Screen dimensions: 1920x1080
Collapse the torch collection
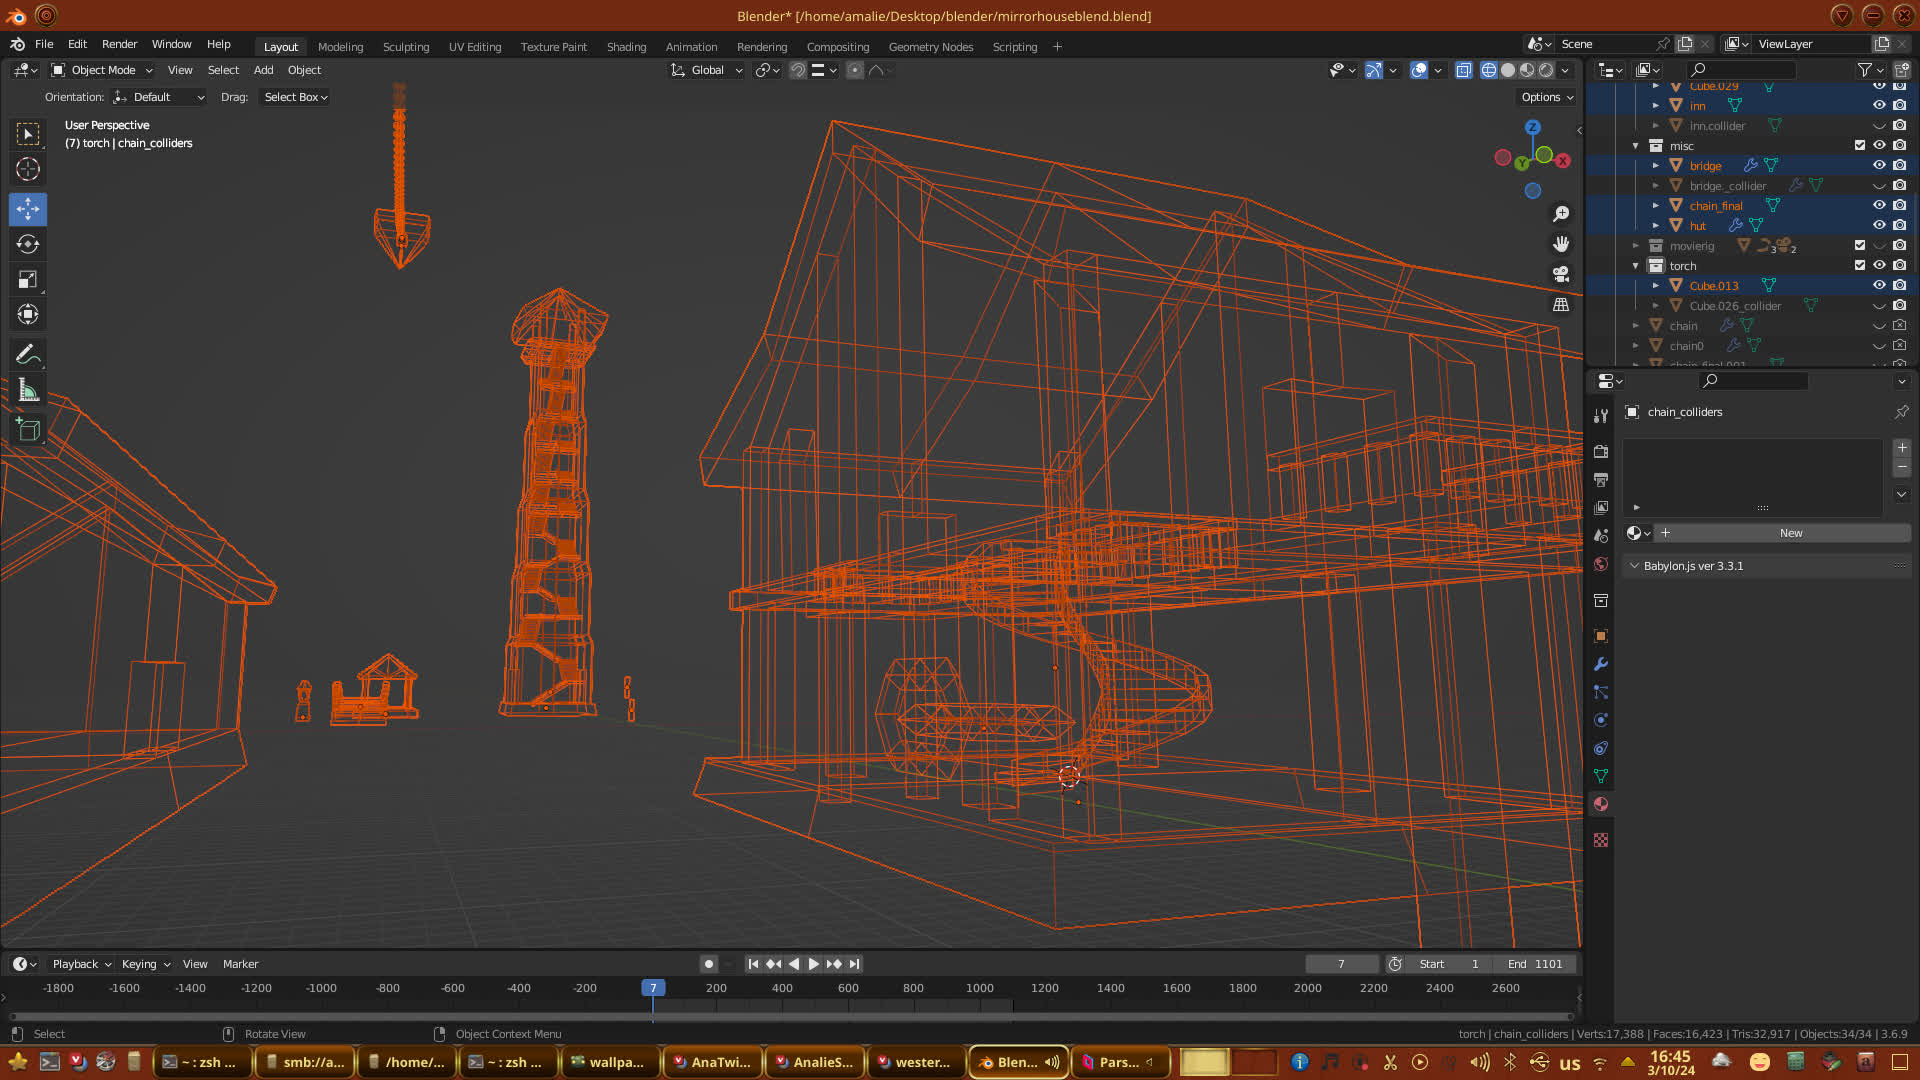pyautogui.click(x=1636, y=266)
